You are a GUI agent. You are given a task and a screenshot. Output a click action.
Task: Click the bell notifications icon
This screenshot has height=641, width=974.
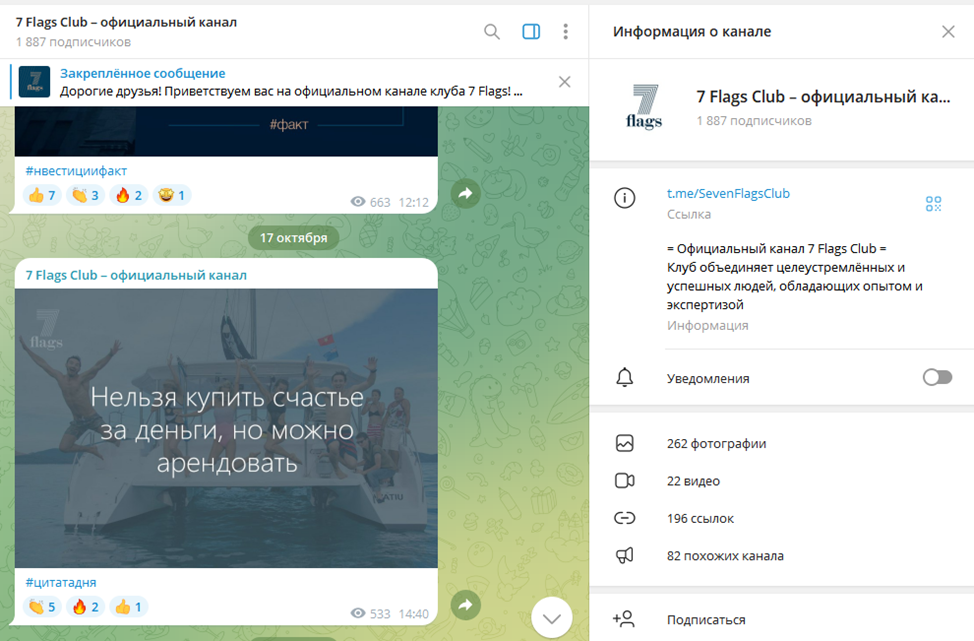(624, 378)
